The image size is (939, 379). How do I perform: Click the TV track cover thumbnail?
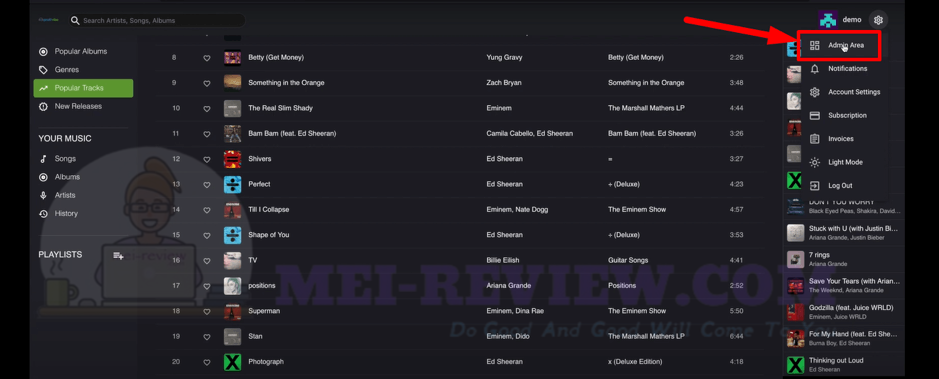pos(232,260)
